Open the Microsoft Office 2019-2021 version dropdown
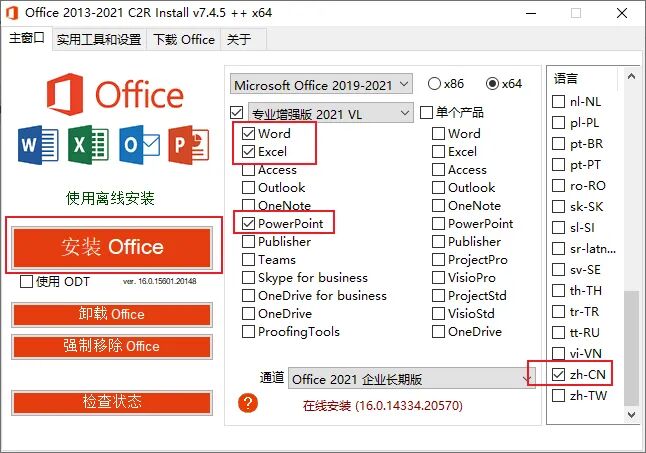Screen dimensions: 646x453 [x=321, y=85]
